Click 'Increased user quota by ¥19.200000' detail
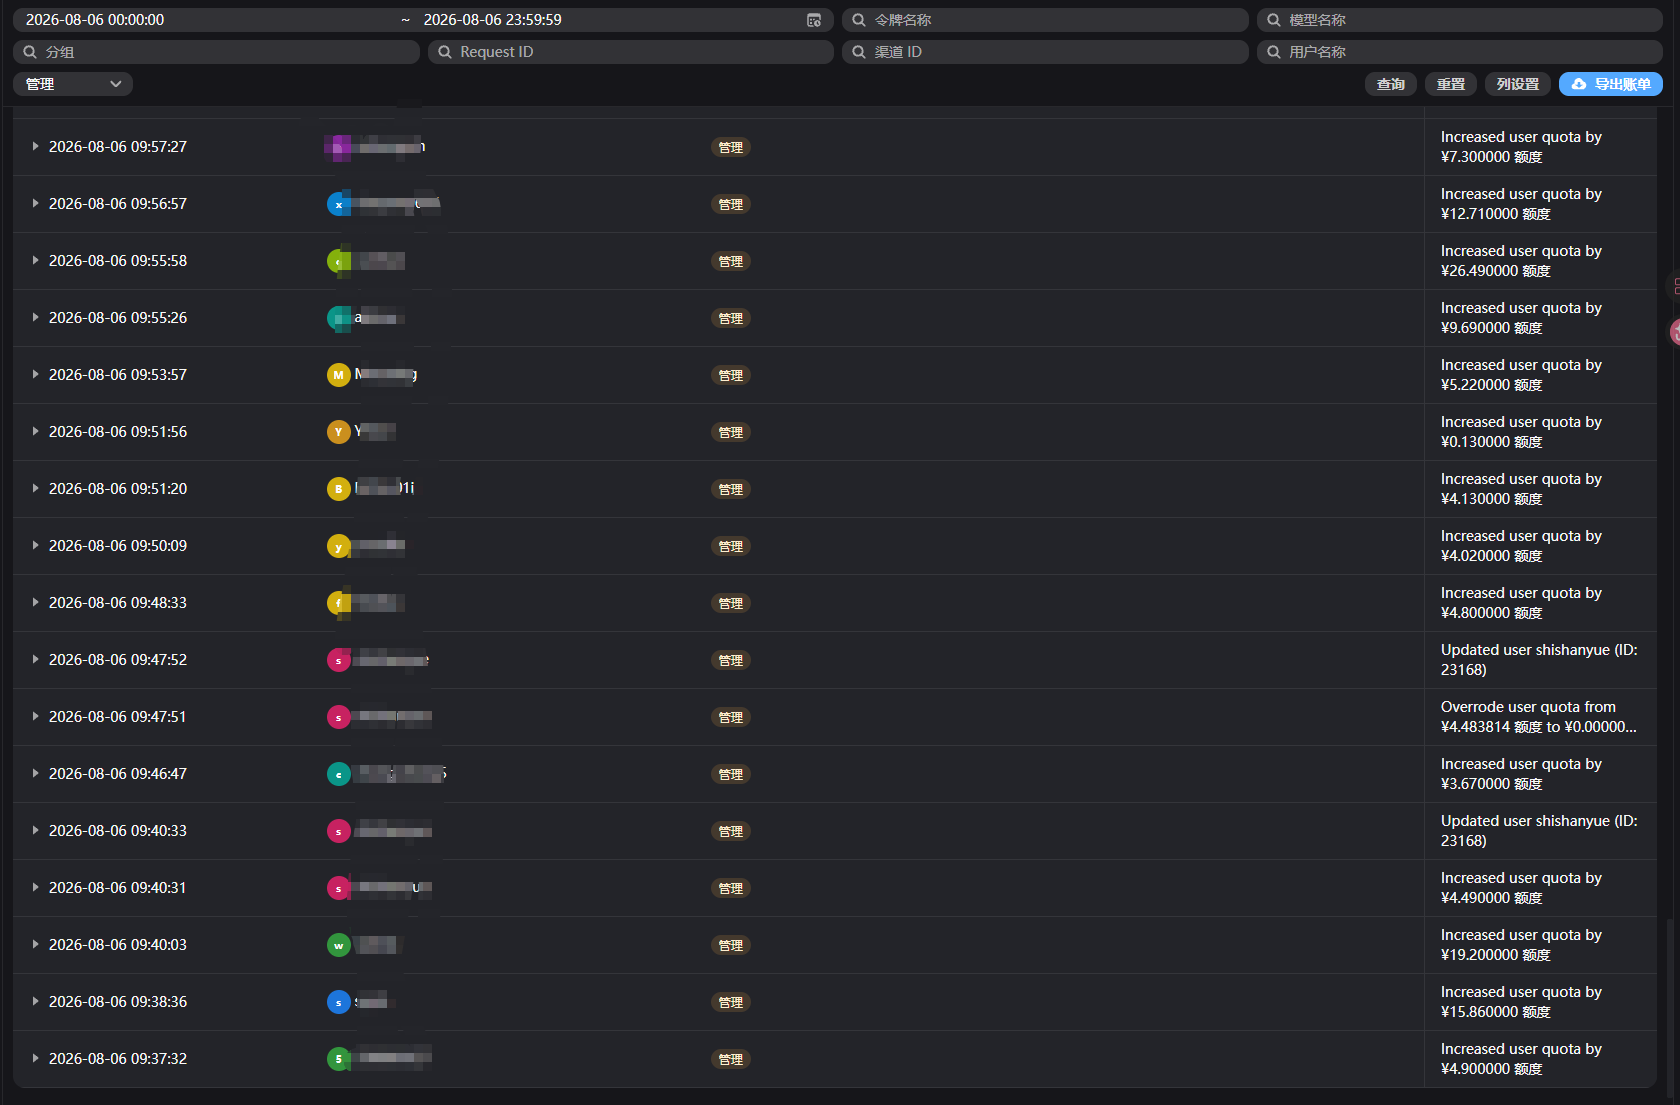 coord(1521,945)
